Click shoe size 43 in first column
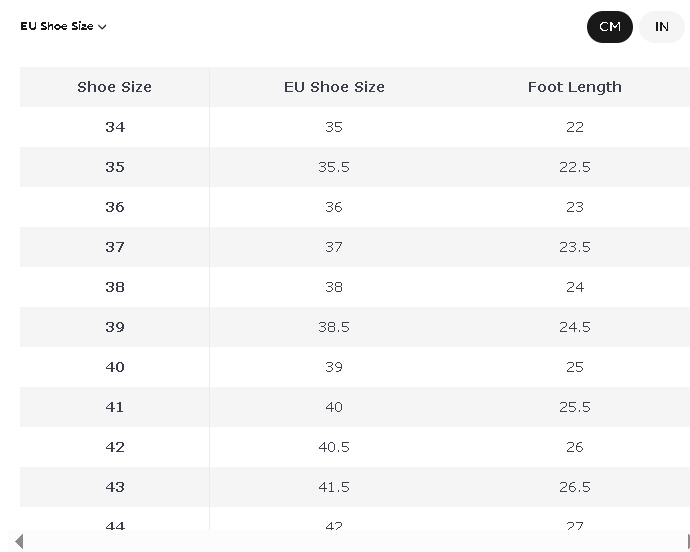 coord(114,487)
